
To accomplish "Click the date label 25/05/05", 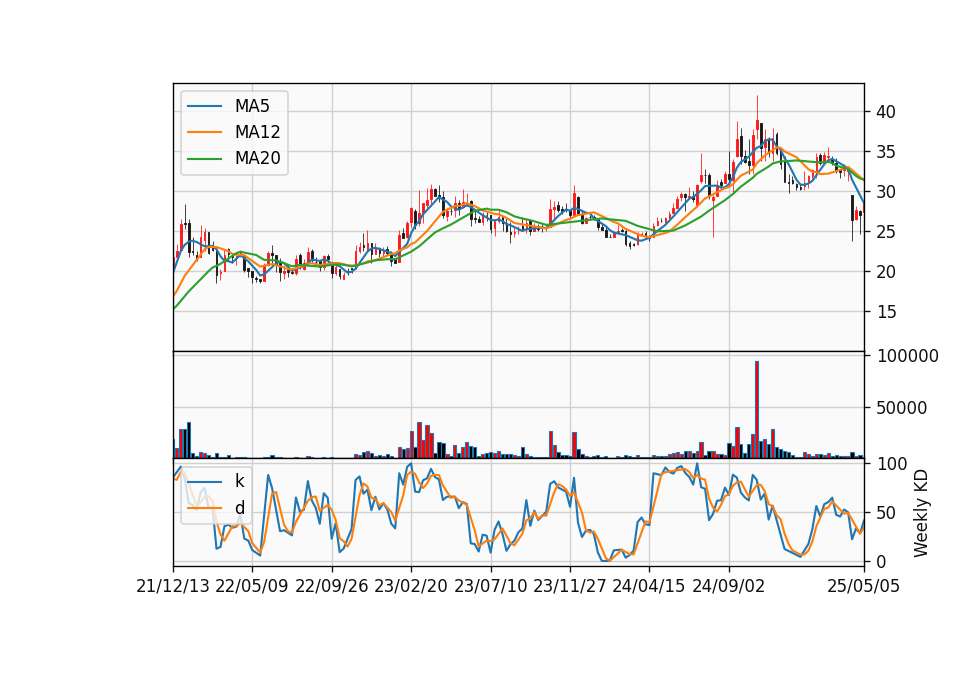I will (x=864, y=586).
